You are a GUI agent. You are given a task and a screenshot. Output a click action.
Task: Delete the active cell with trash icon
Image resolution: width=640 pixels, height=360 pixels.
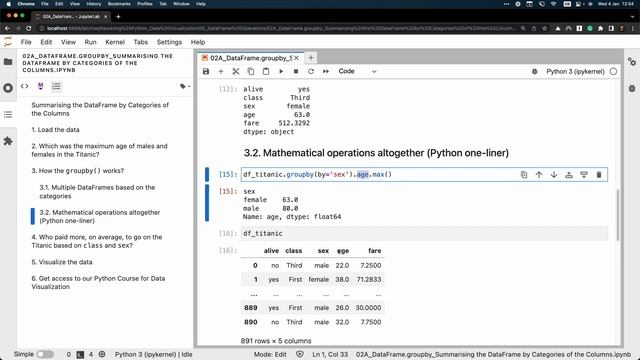click(x=599, y=175)
